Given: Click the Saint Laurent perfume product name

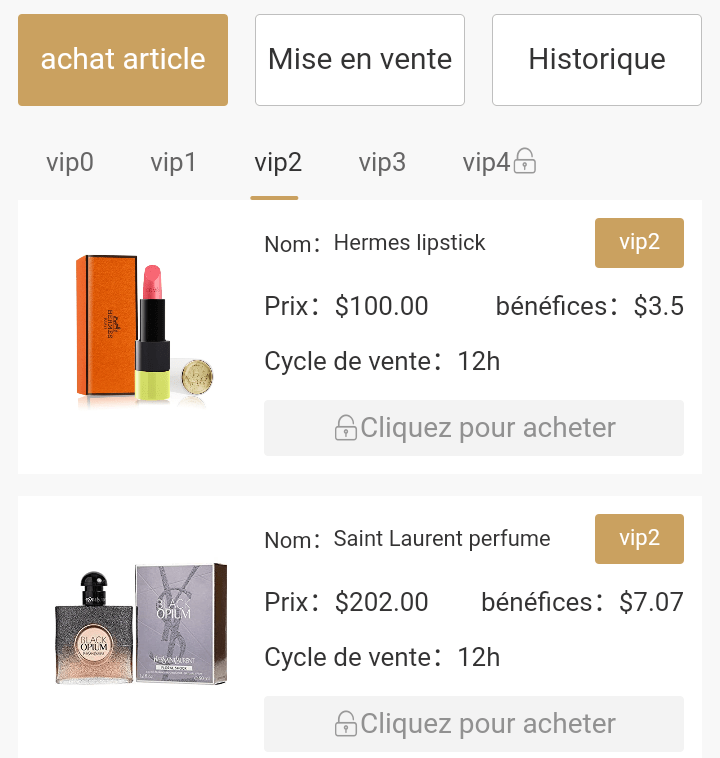Looking at the screenshot, I should [441, 539].
